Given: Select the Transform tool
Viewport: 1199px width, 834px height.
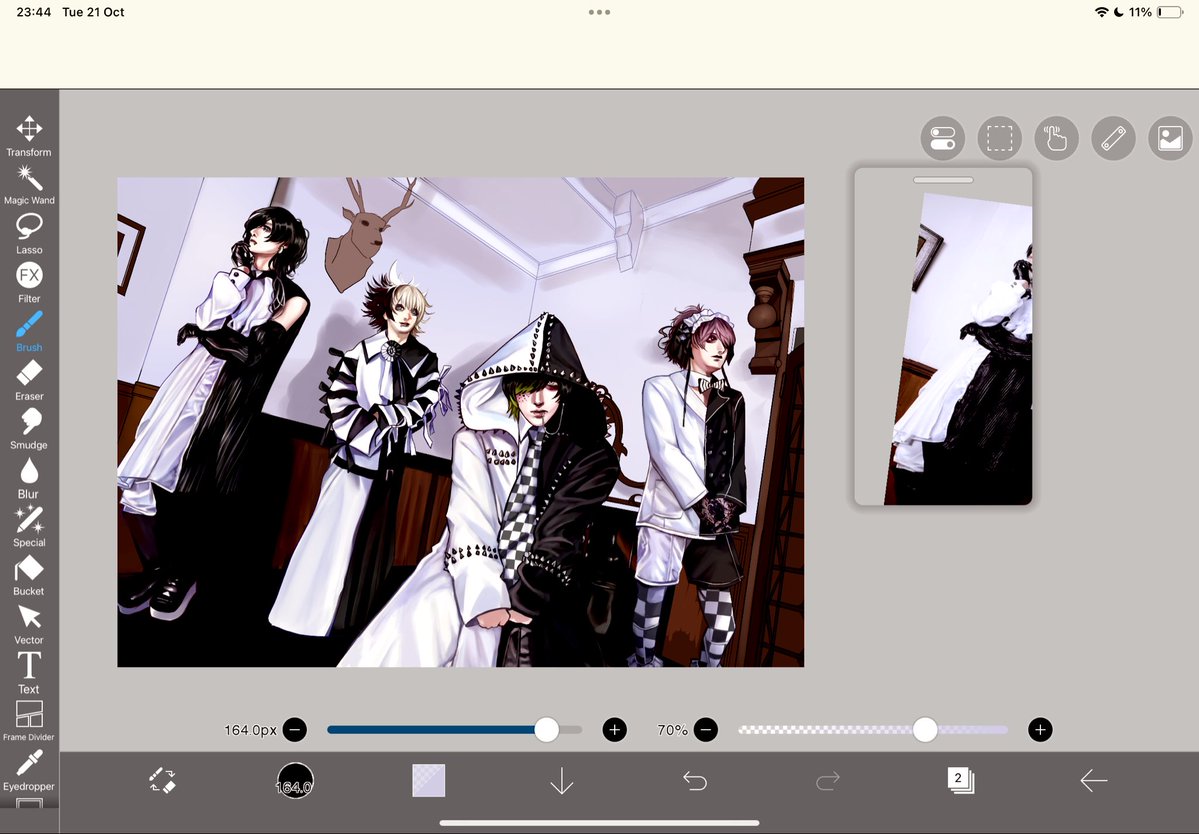Looking at the screenshot, I should [x=29, y=136].
